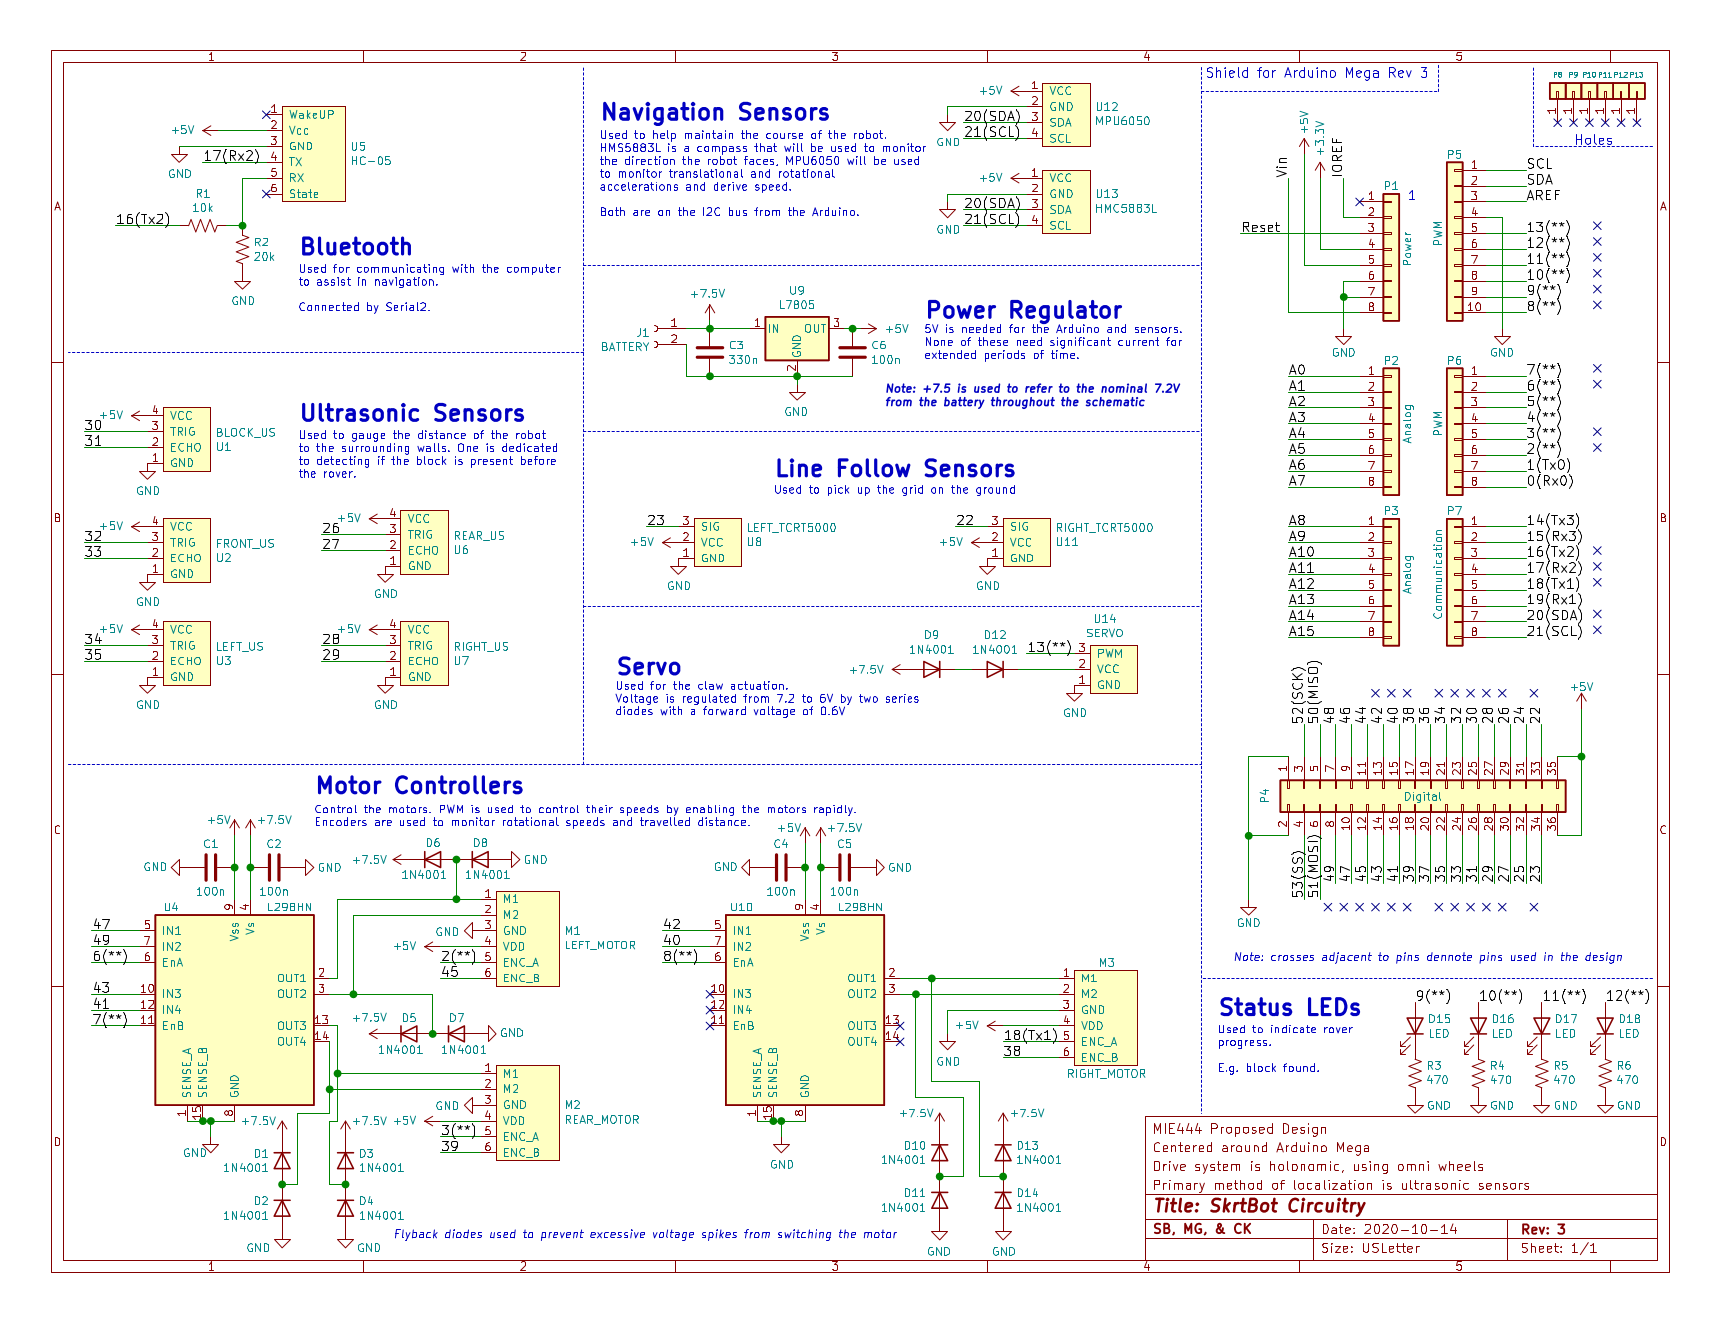Select the P1 Power header connector
Screen dimensions: 1720x1321
(1391, 257)
